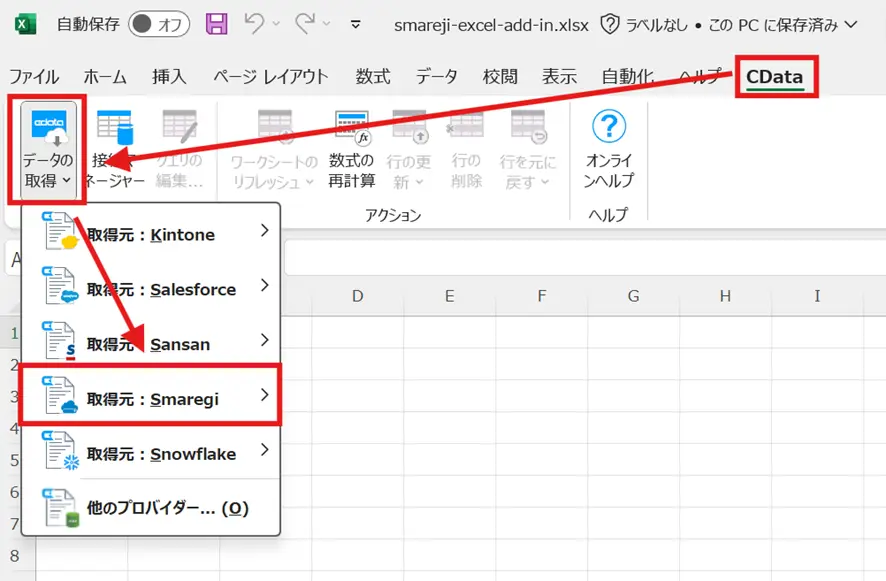The width and height of the screenshot is (886, 581).
Task: Click the 行を元に戻す icon
Action: (x=528, y=127)
